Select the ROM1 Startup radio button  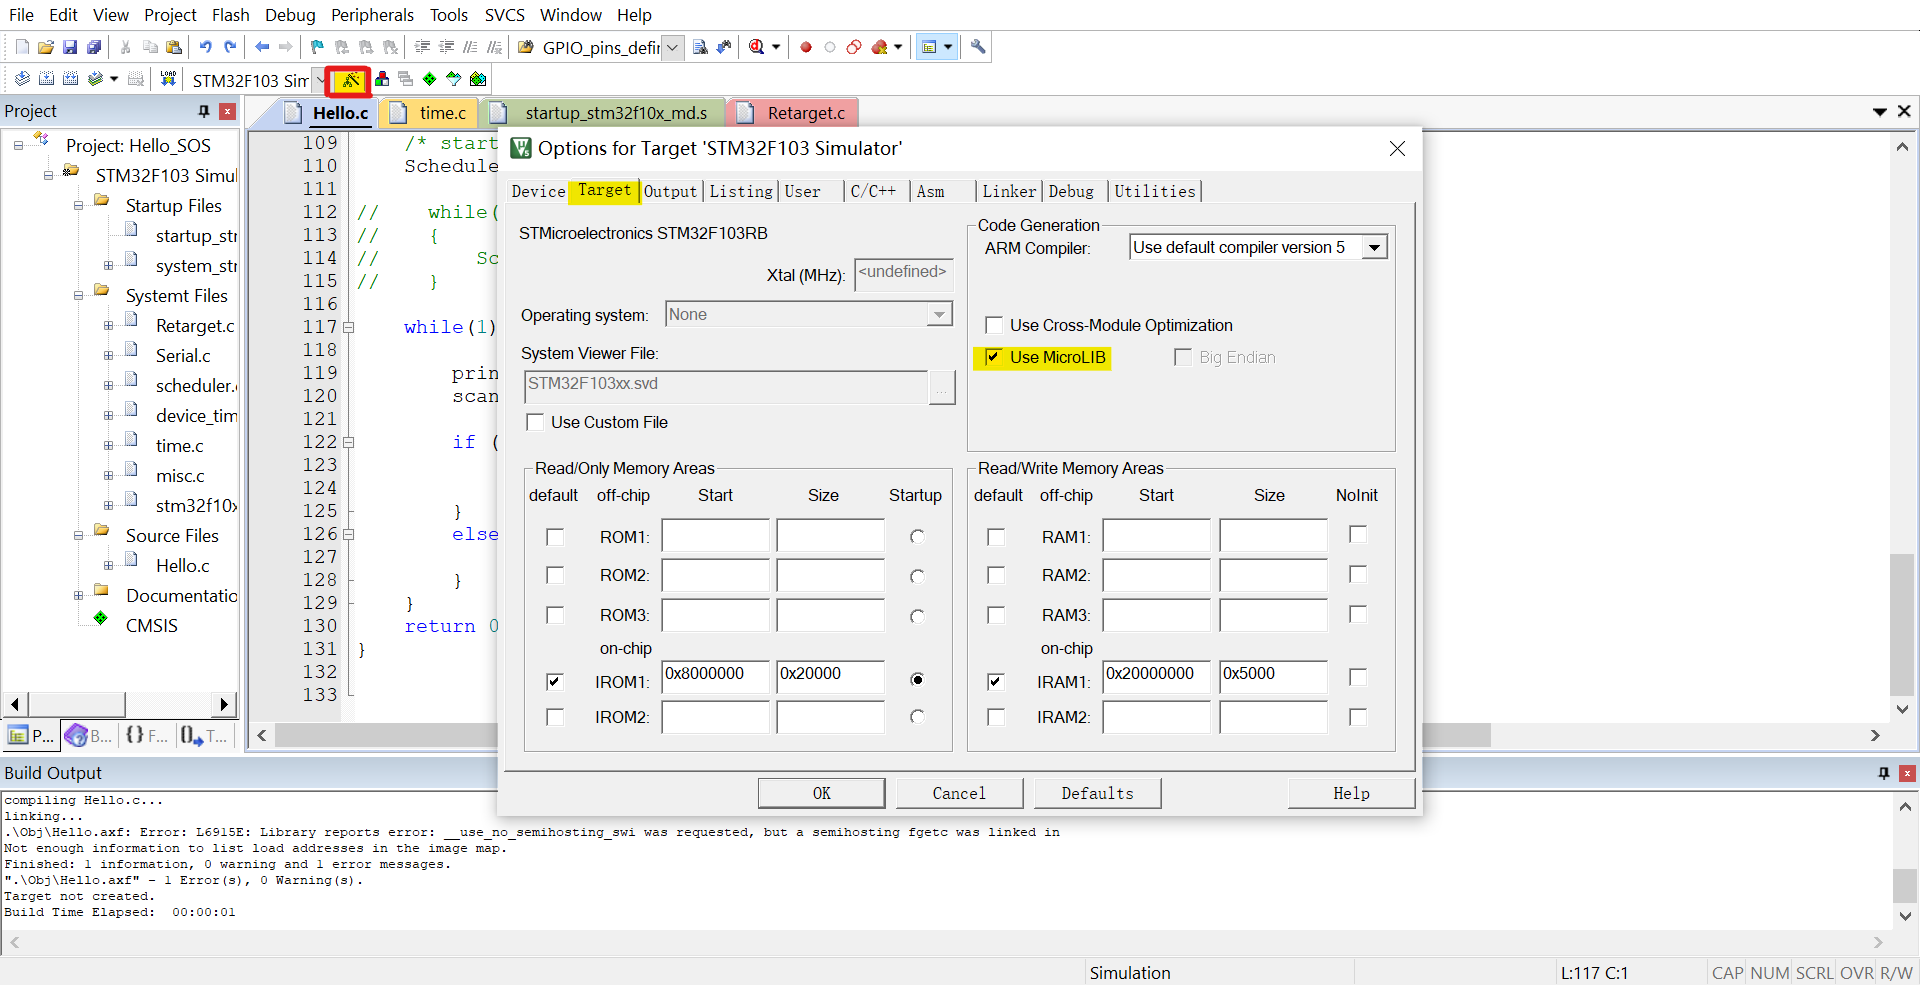click(x=917, y=537)
